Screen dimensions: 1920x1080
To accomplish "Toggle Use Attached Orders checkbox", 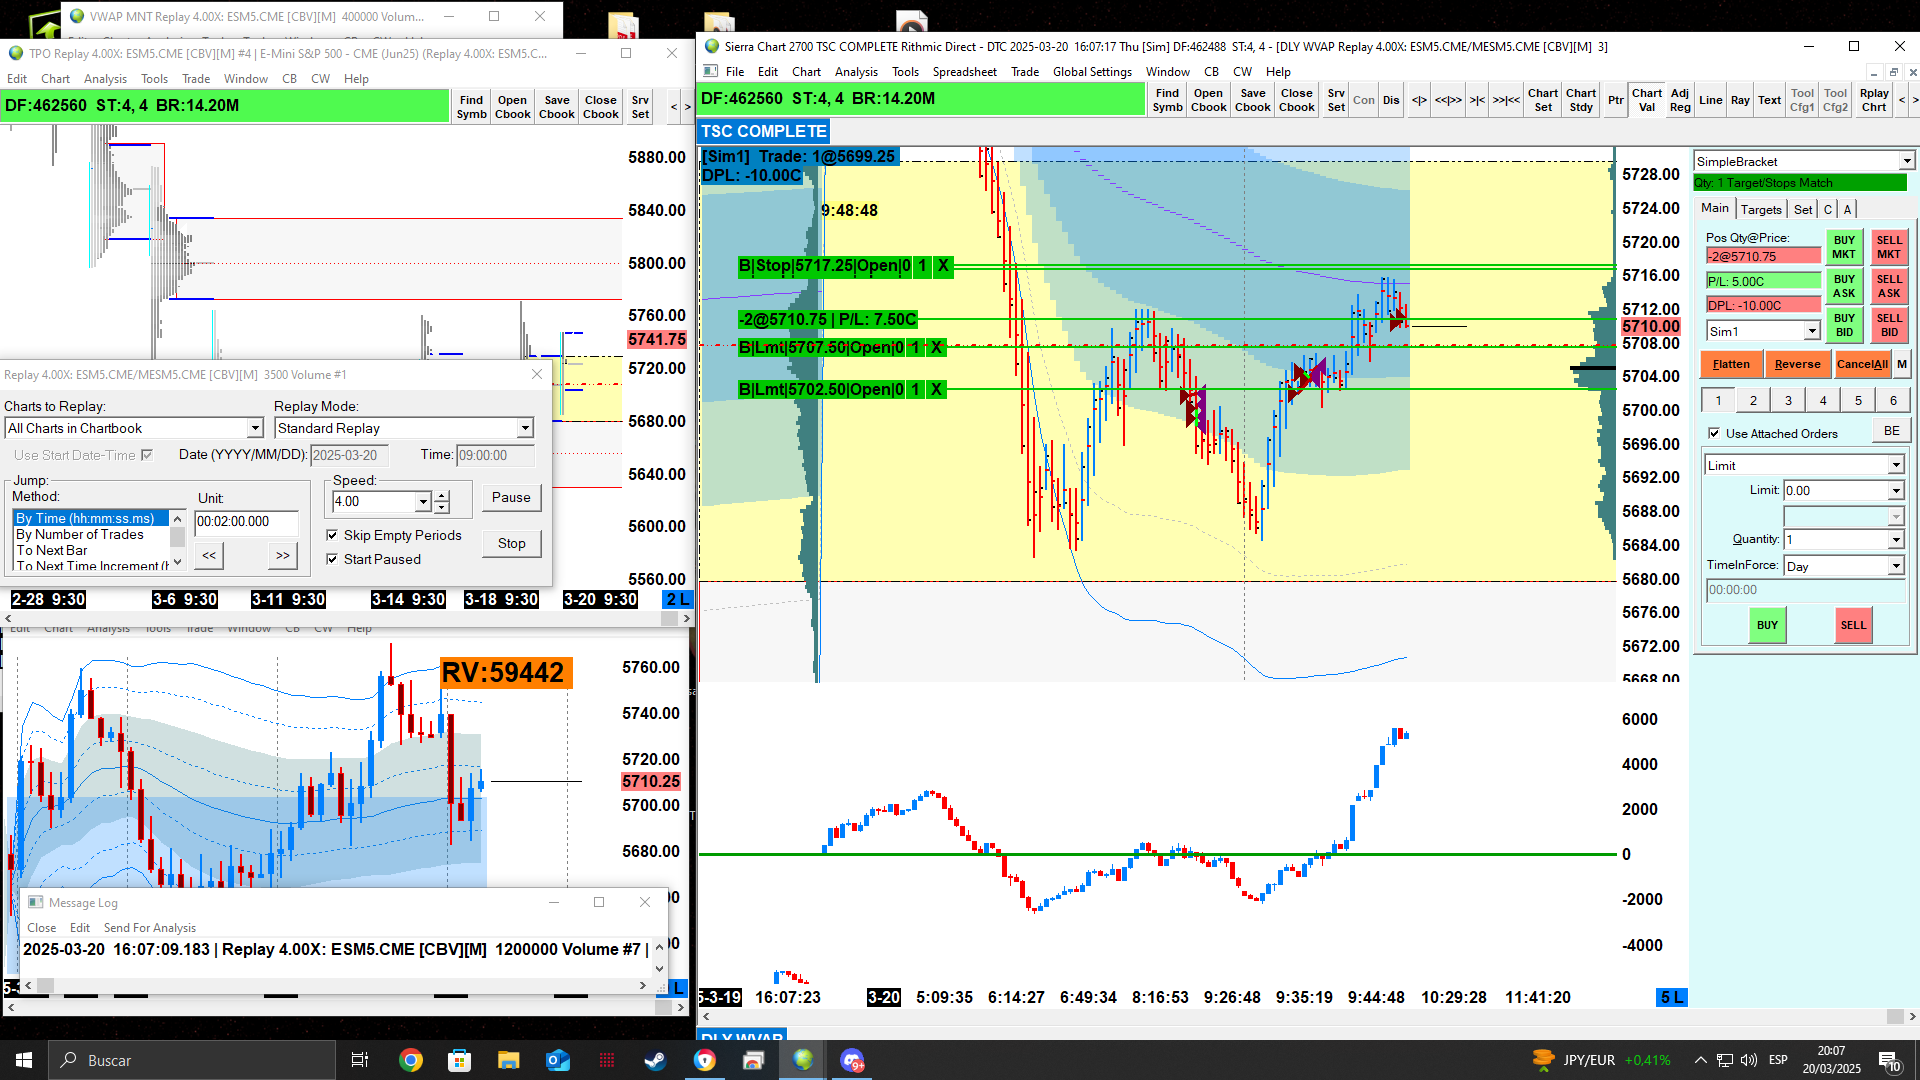I will (1714, 433).
